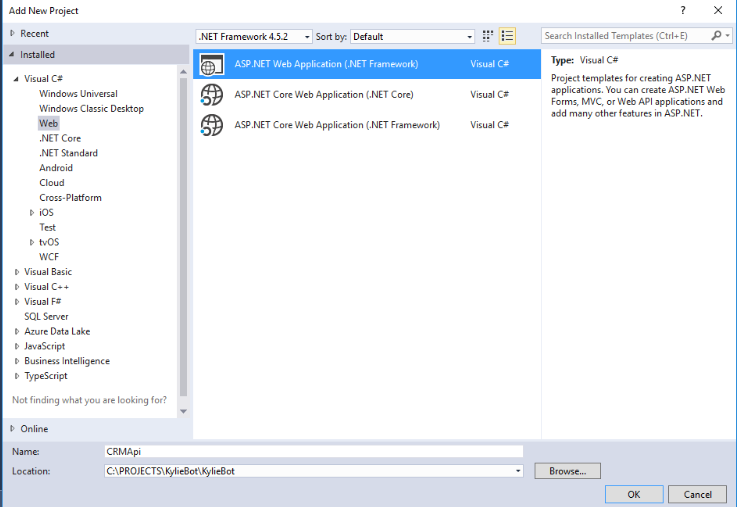737x507 pixels.
Task: Click the Location path input field
Action: click(x=308, y=471)
